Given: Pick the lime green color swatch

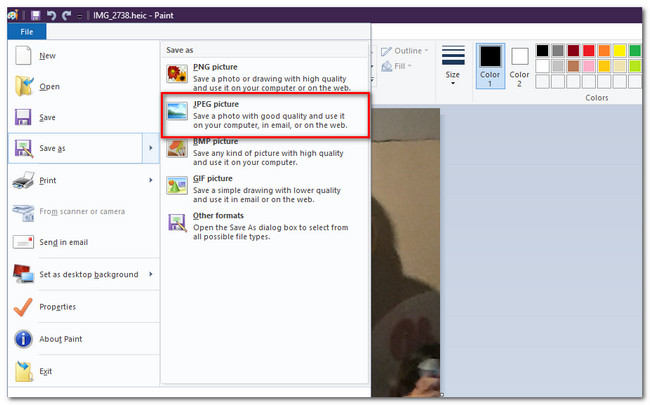Looking at the screenshot, I should [635, 66].
